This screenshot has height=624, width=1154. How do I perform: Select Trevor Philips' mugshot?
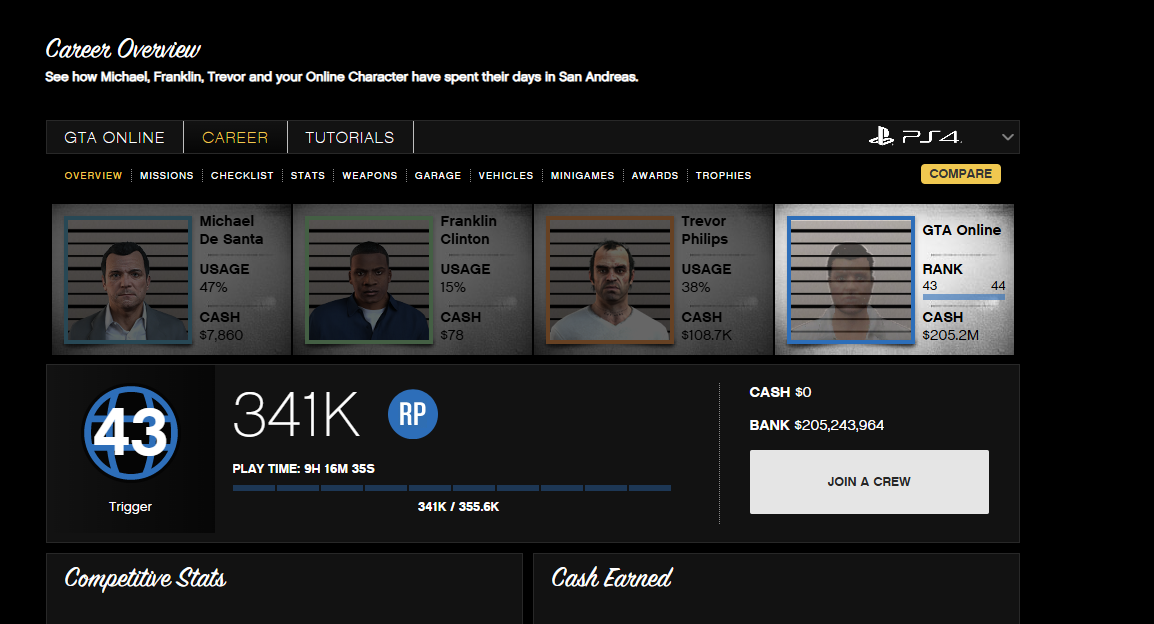[609, 280]
